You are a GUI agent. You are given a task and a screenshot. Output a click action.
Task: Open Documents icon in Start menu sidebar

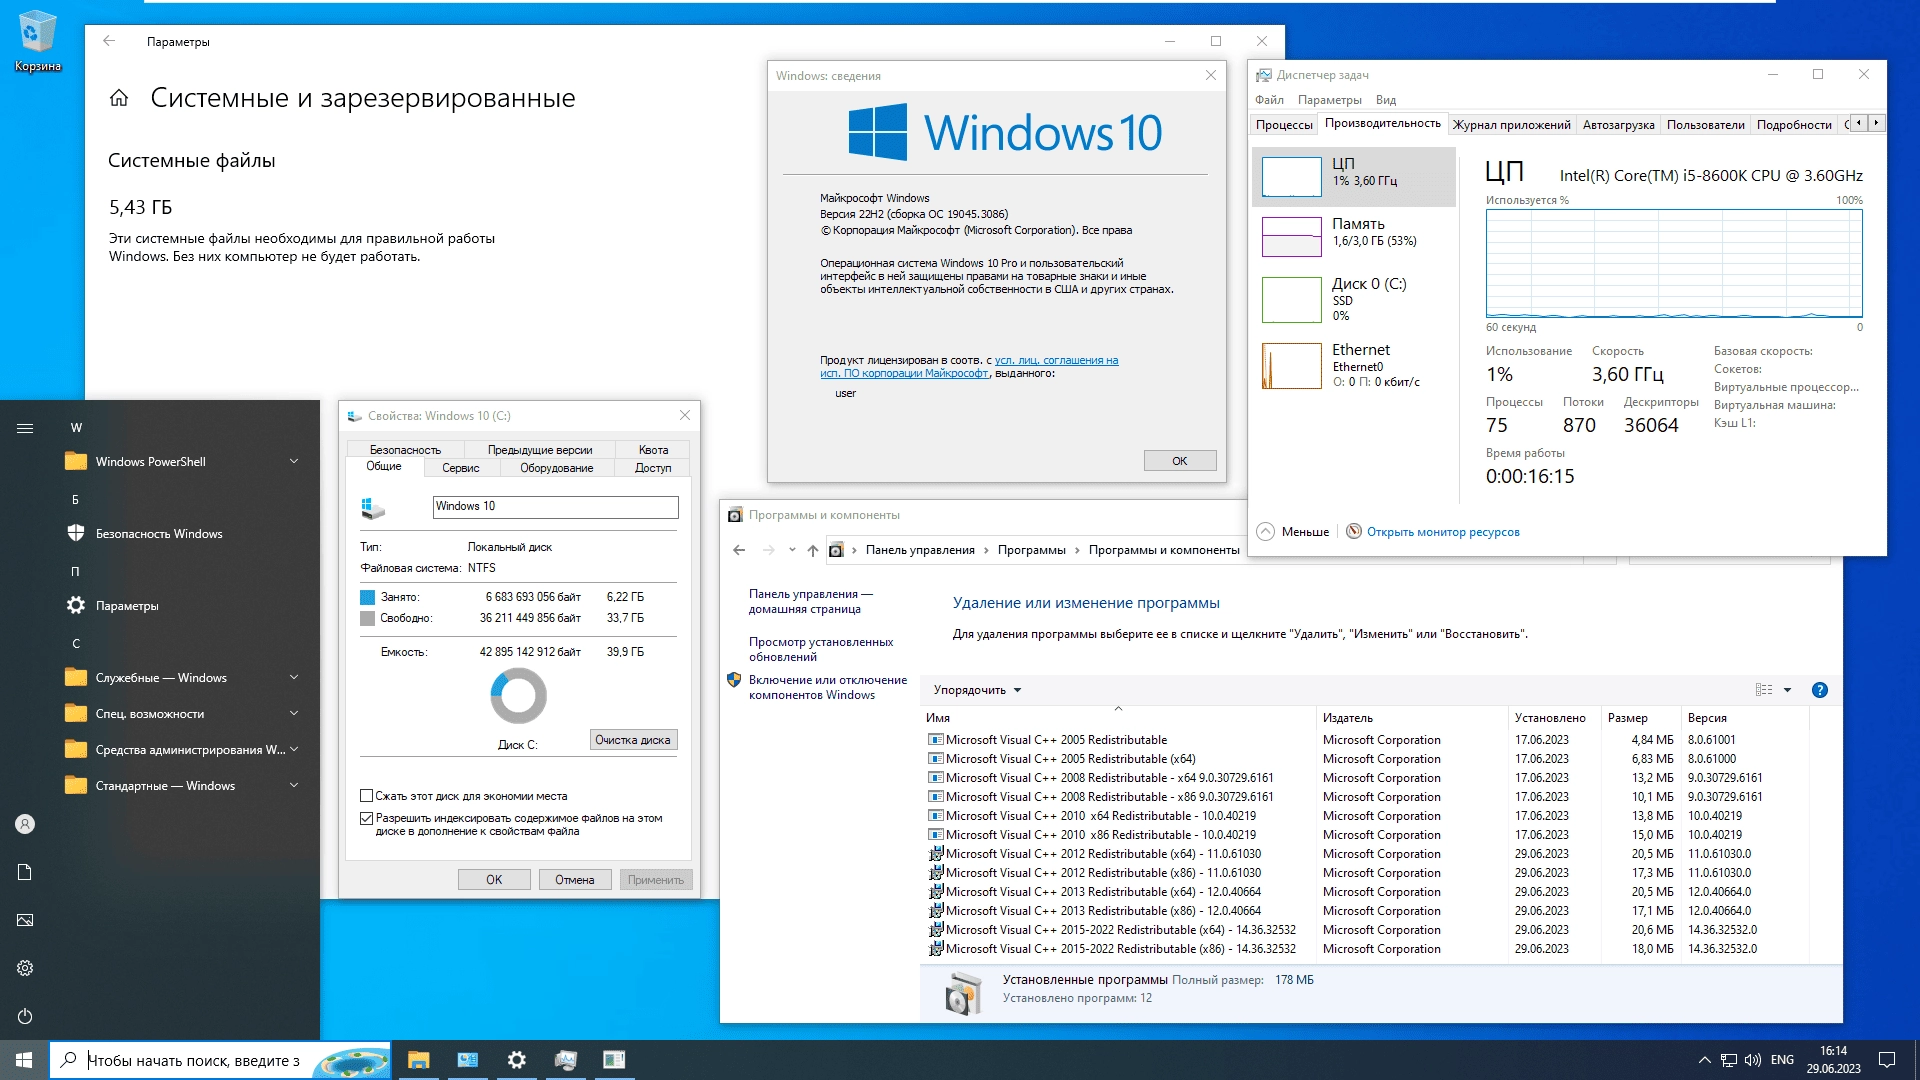tap(25, 872)
